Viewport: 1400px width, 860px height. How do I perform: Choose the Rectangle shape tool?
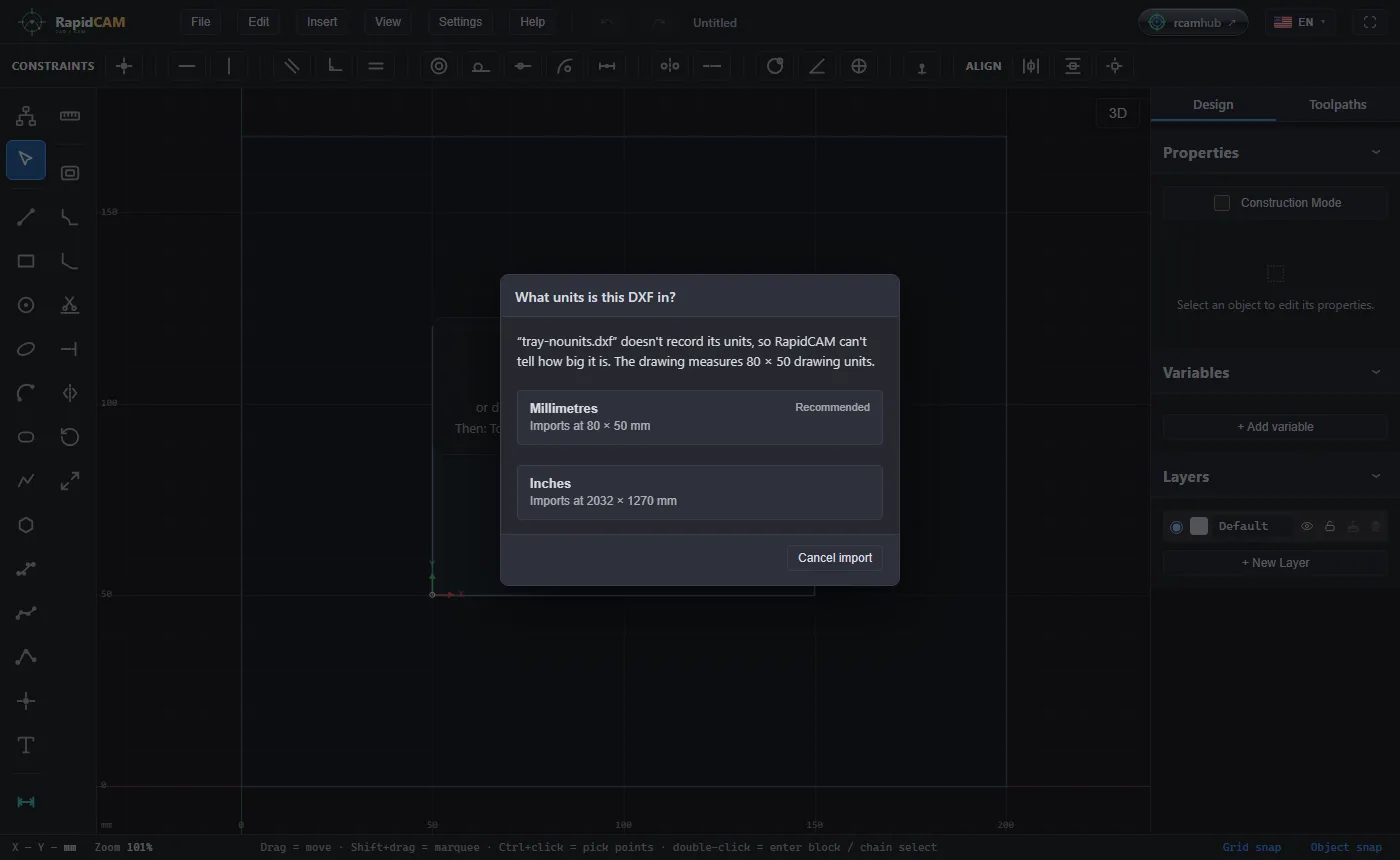click(x=26, y=261)
